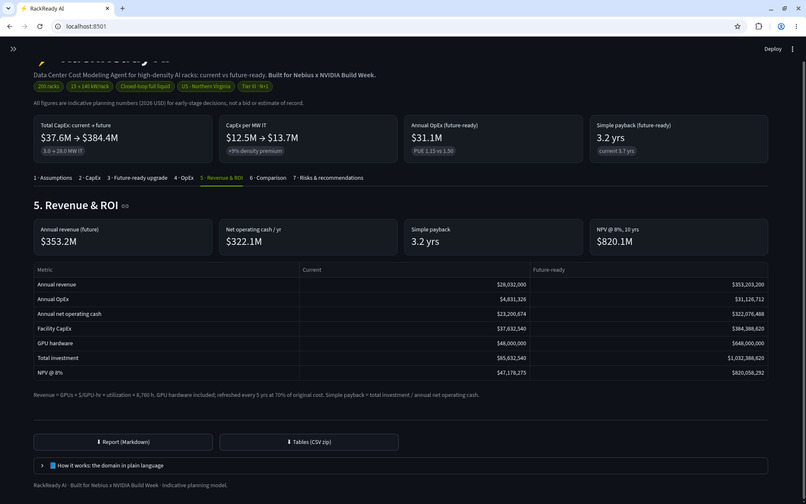806x504 pixels.
Task: Select the NPV @ 8% row label
Action: [50, 373]
